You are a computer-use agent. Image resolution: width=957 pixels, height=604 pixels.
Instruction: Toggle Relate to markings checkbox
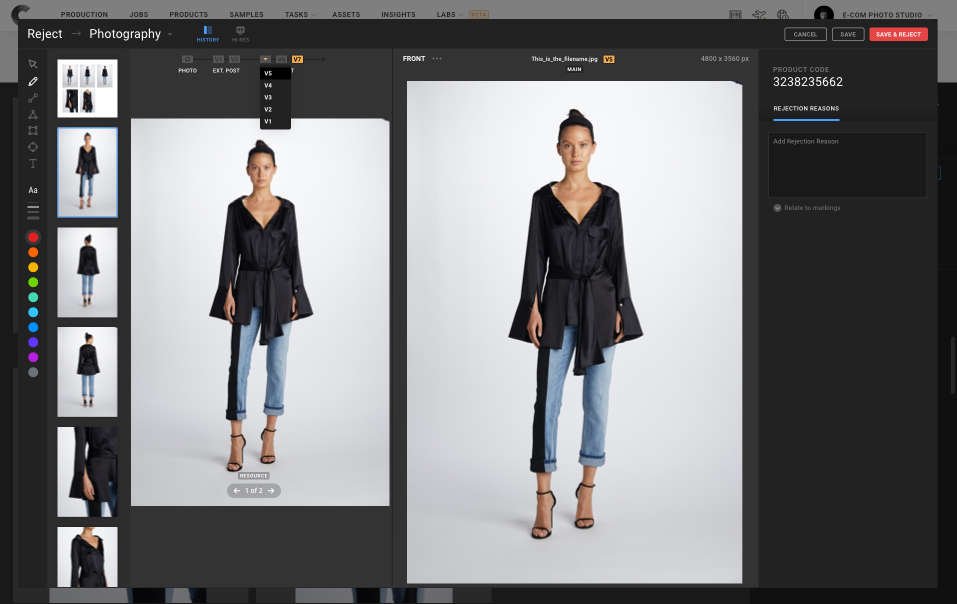778,208
